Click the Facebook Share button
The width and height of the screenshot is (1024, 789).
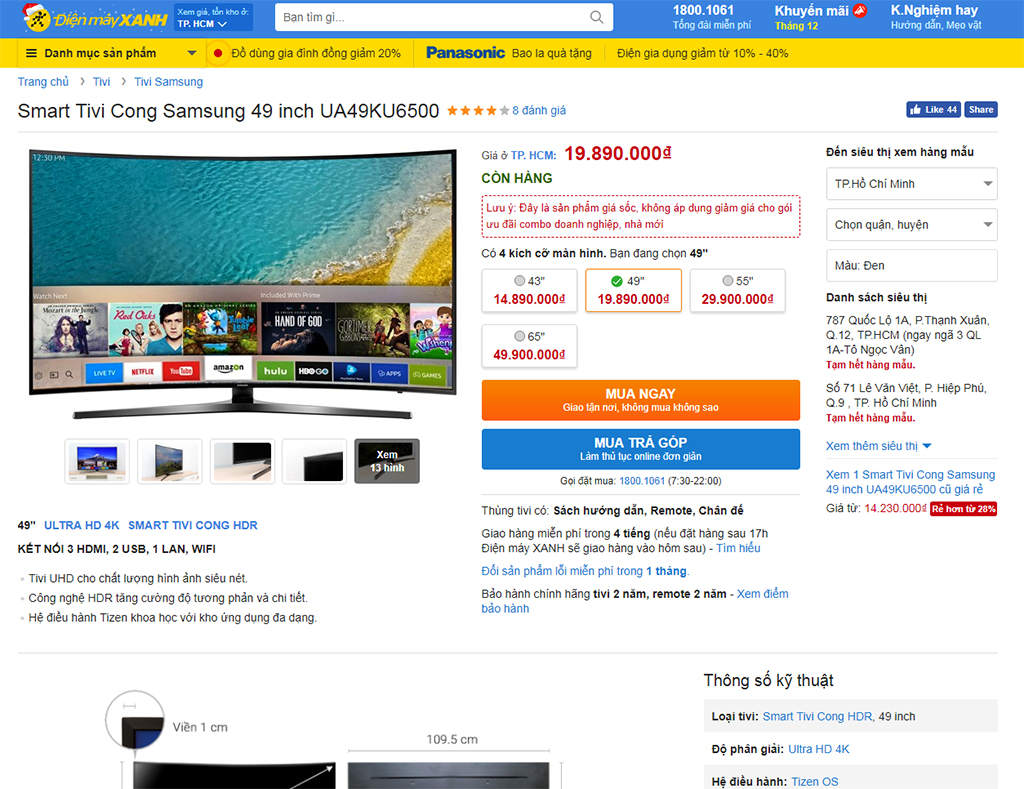tap(981, 110)
